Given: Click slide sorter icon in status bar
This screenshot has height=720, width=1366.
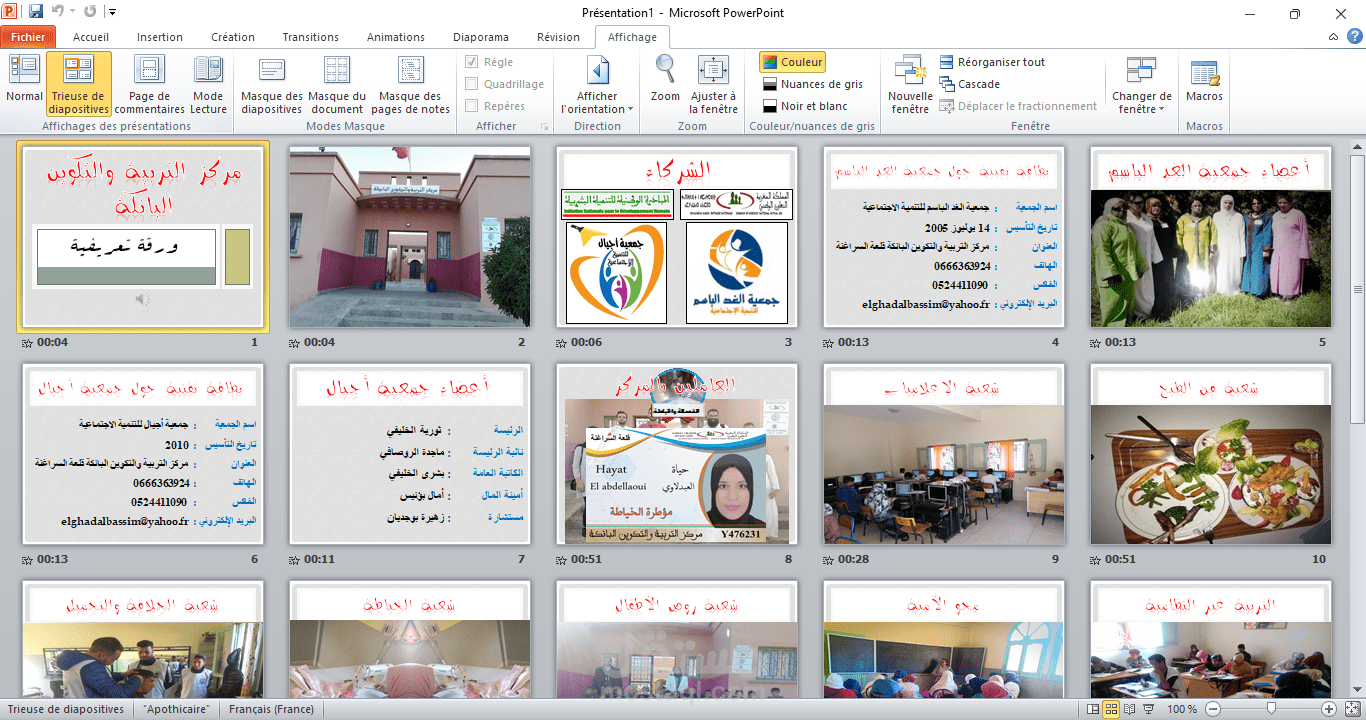Looking at the screenshot, I should [x=1111, y=709].
